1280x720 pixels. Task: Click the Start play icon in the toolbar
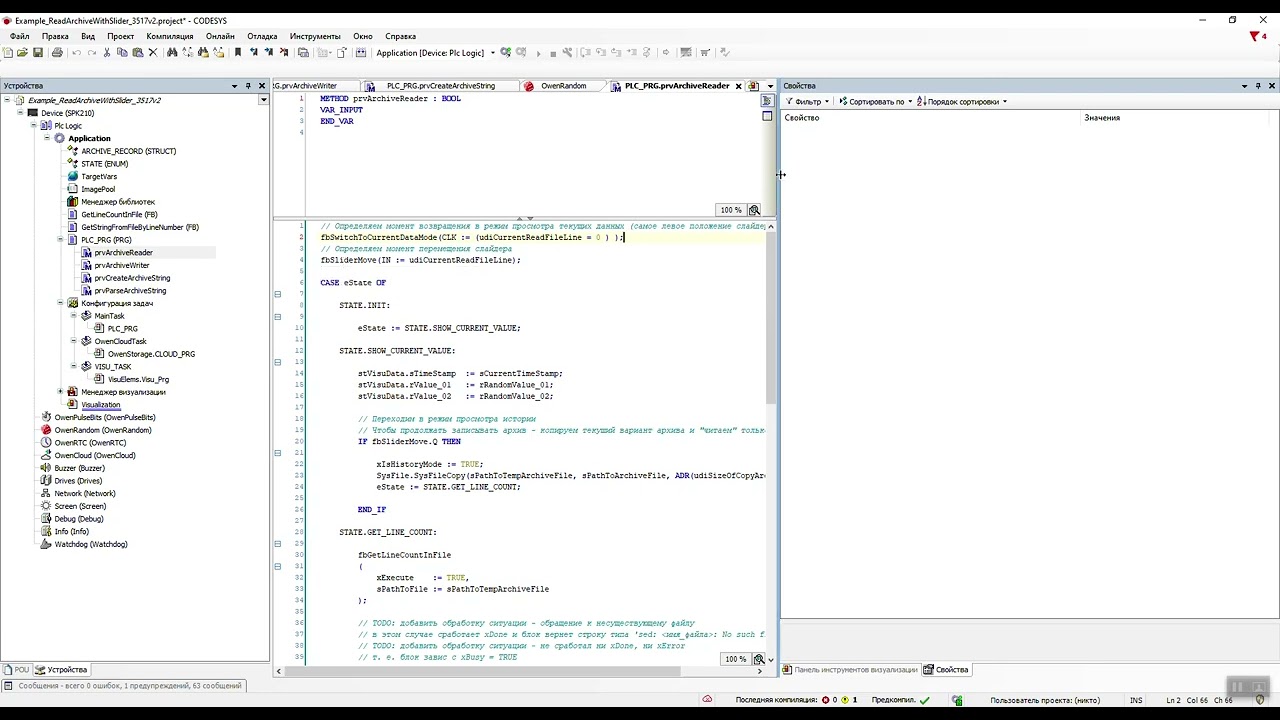pos(538,52)
